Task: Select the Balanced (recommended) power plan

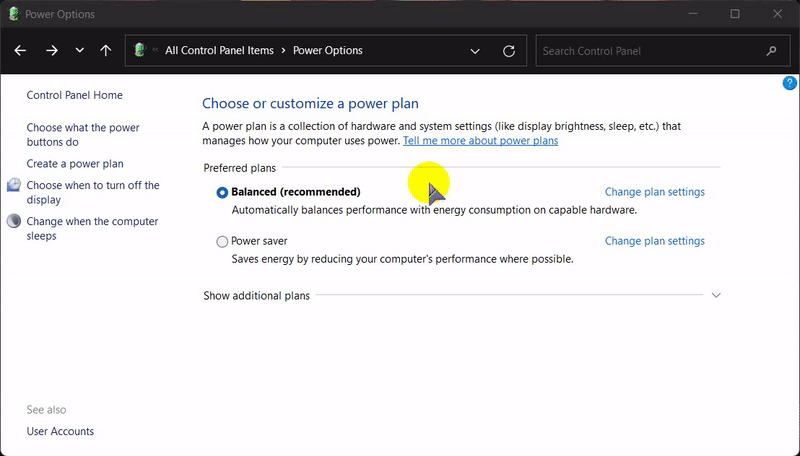Action: 222,192
